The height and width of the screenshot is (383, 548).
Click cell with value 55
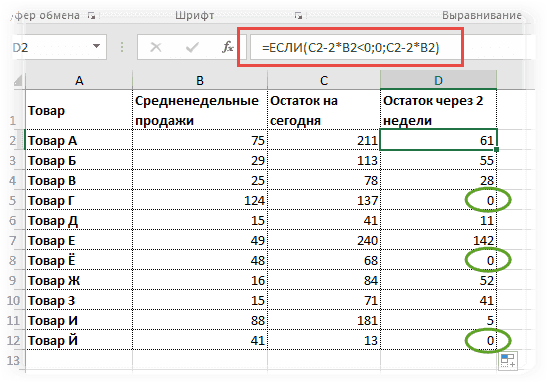click(x=438, y=160)
